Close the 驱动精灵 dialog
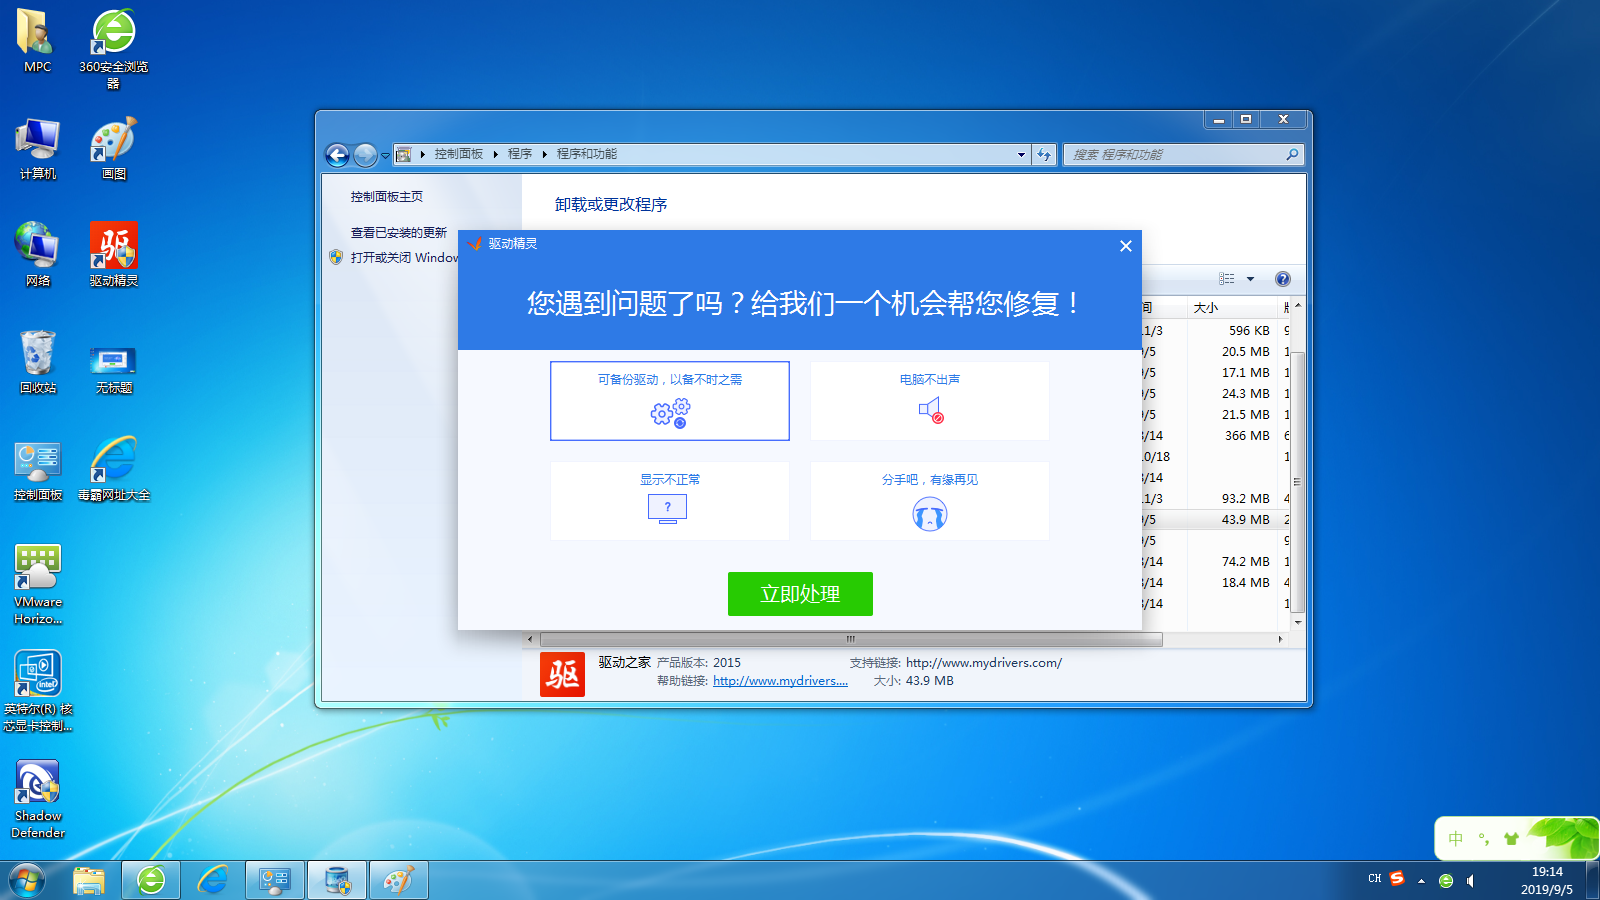This screenshot has width=1600, height=900. click(1126, 246)
